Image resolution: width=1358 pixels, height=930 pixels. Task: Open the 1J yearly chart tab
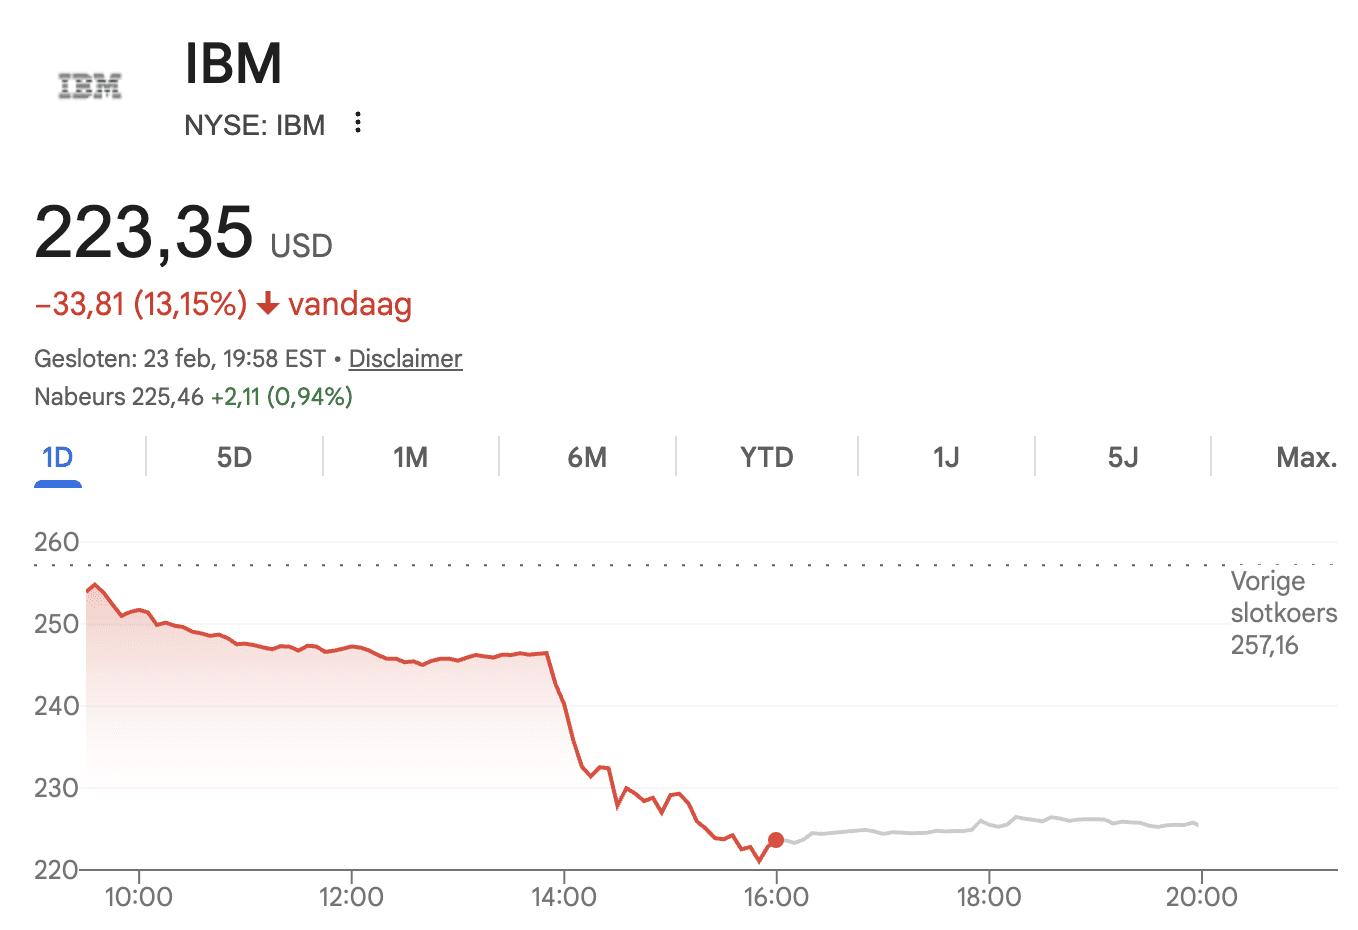945,458
